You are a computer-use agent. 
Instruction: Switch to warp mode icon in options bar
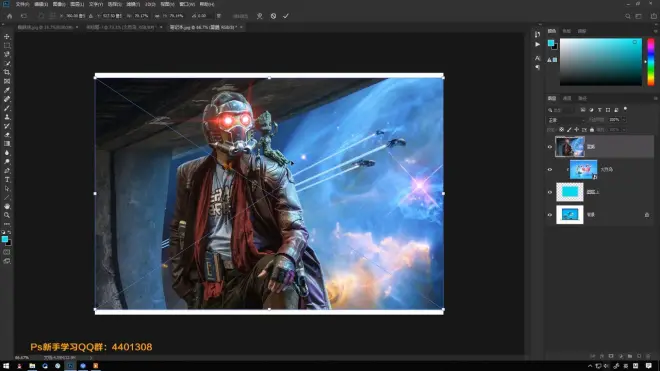pos(260,16)
